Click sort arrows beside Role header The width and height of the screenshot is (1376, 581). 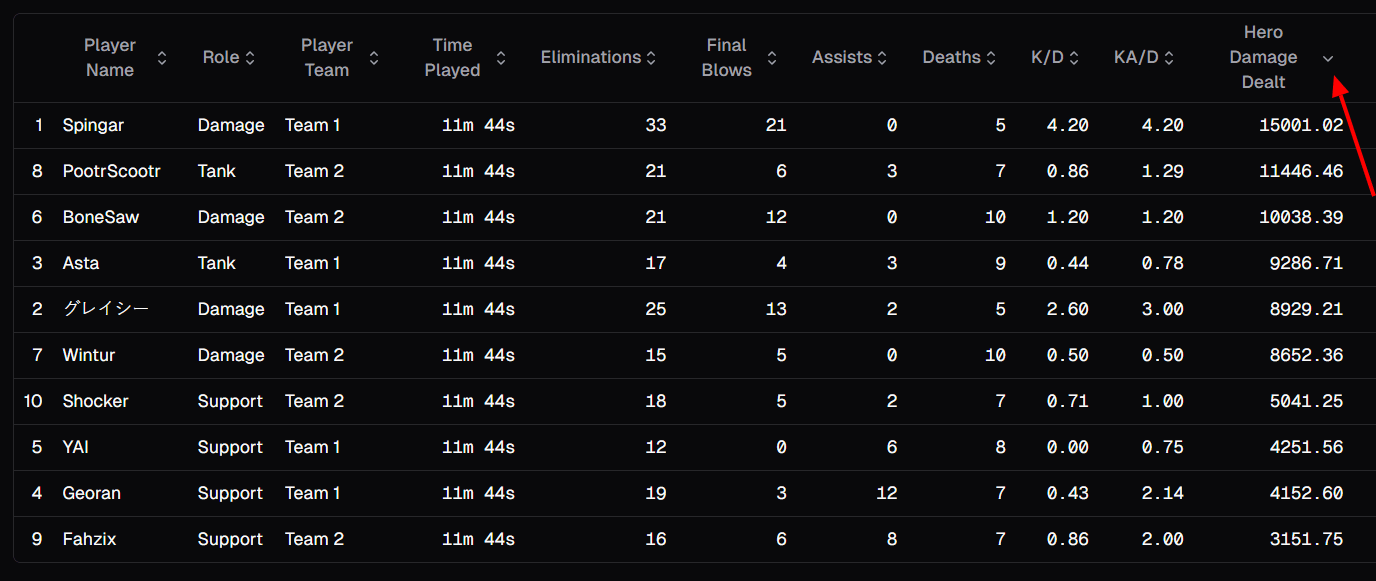tap(250, 58)
